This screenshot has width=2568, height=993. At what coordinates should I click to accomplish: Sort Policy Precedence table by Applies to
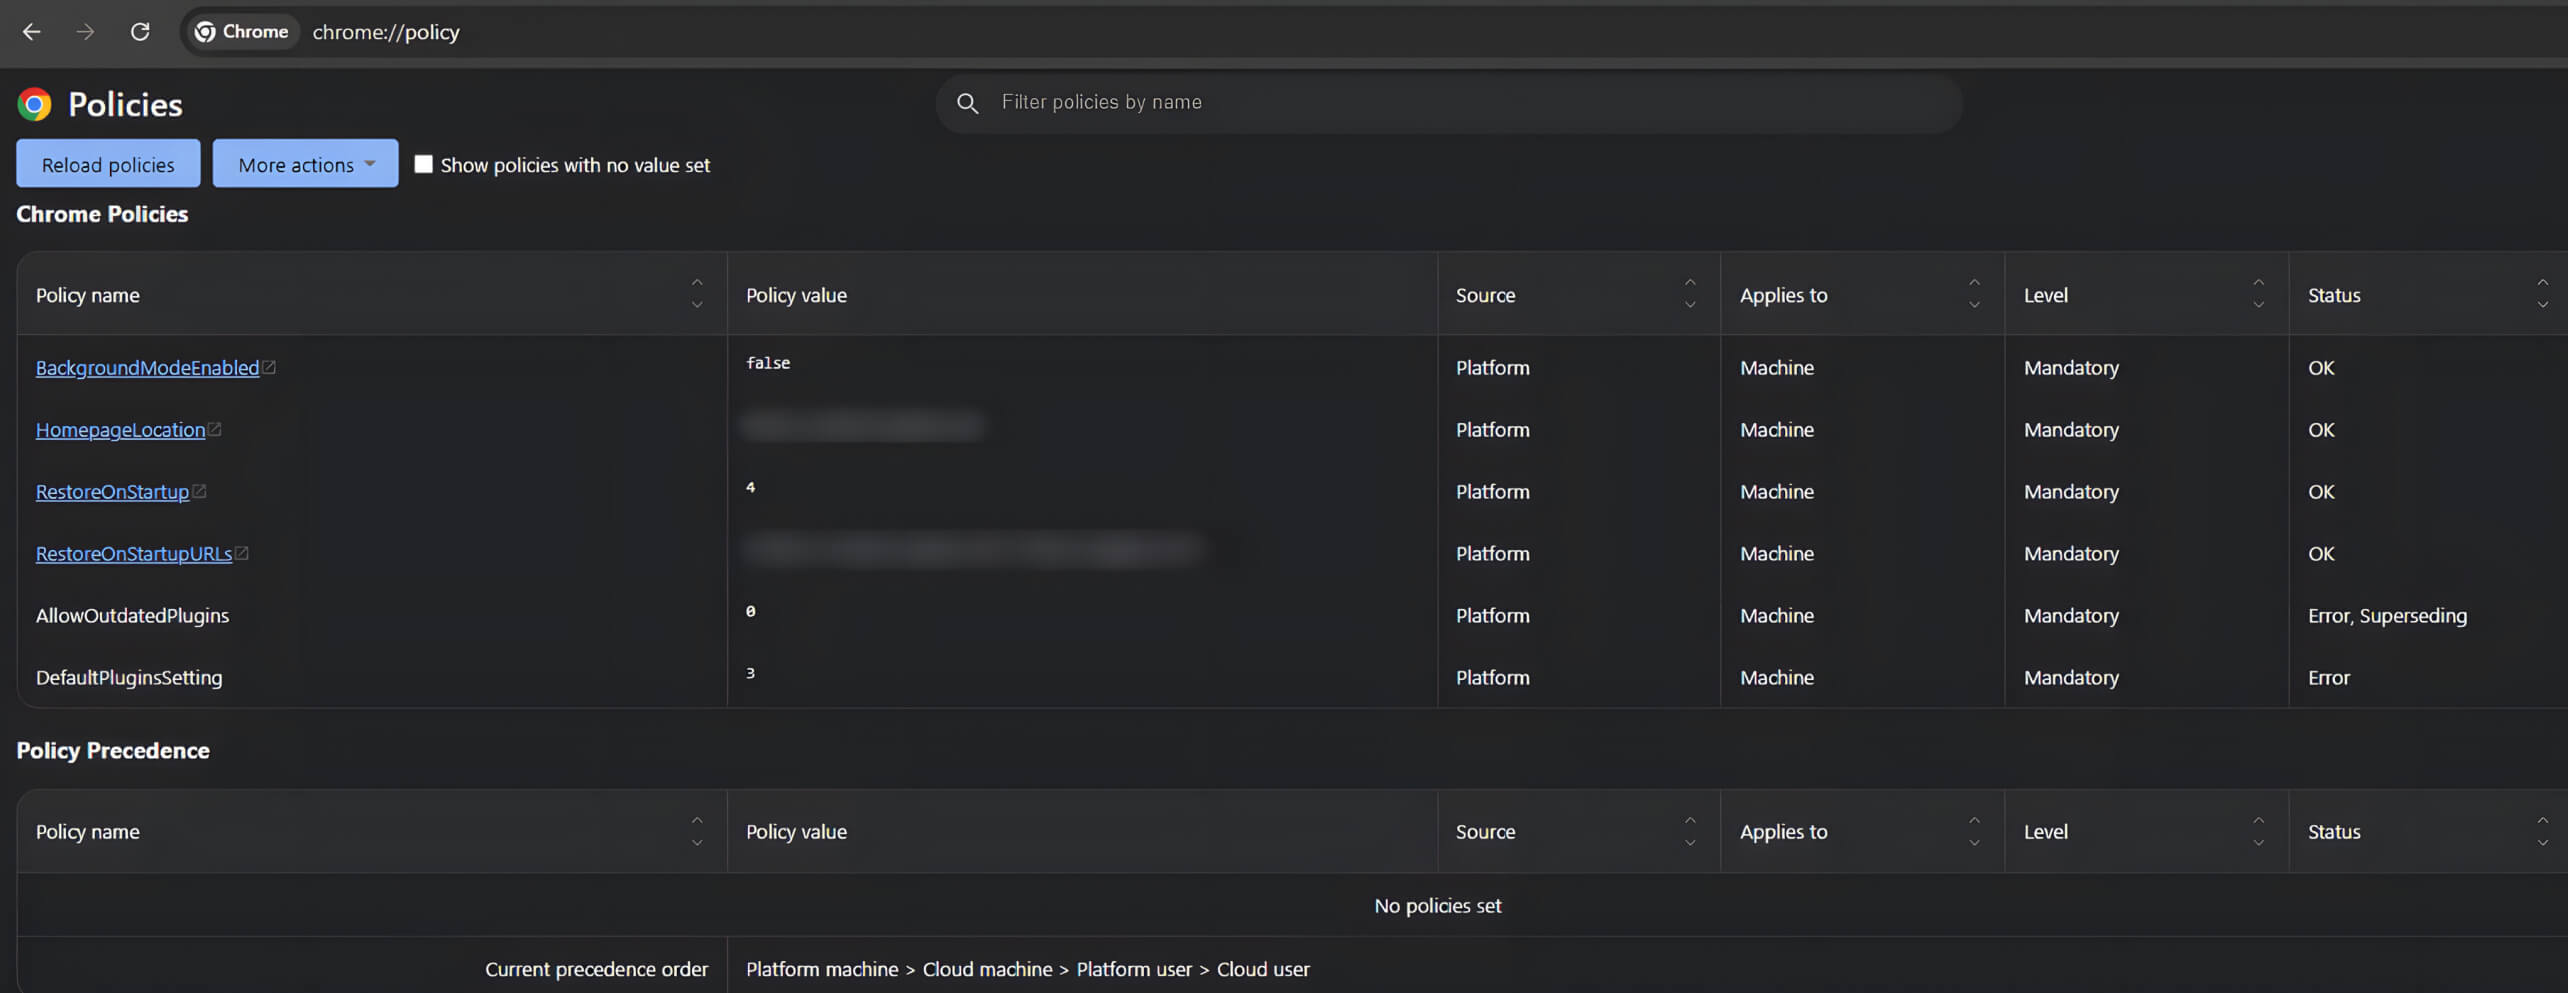[1974, 831]
